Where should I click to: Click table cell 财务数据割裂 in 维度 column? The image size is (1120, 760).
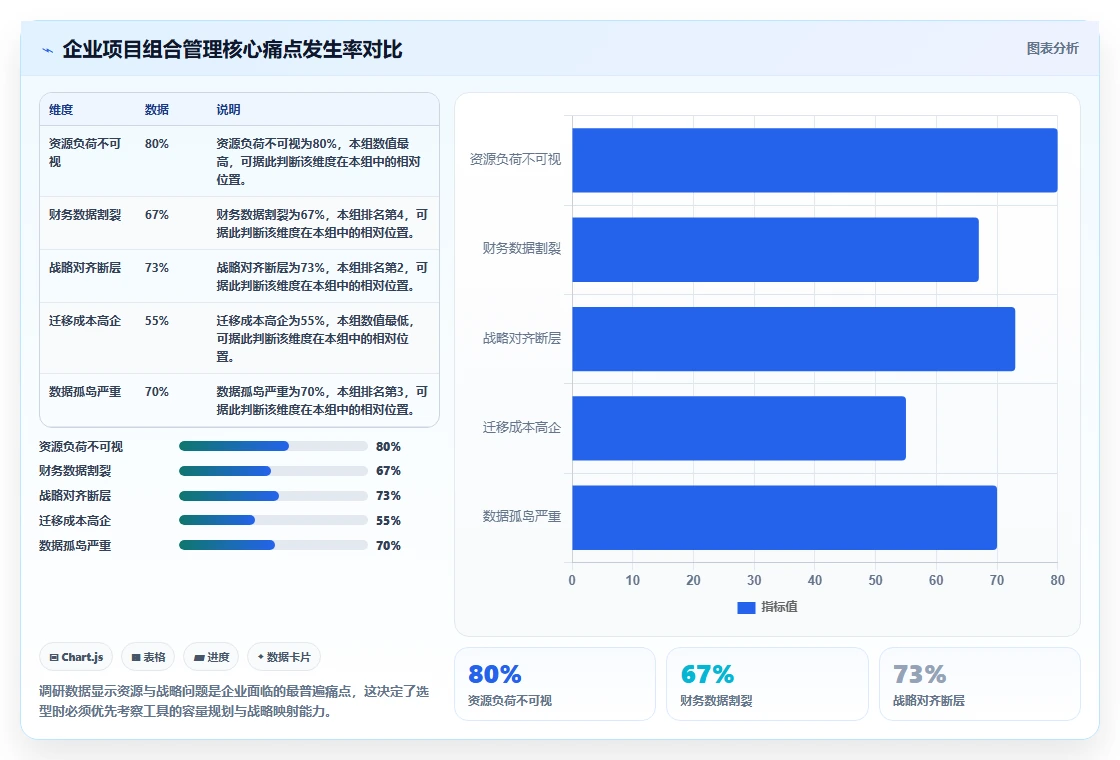85,214
